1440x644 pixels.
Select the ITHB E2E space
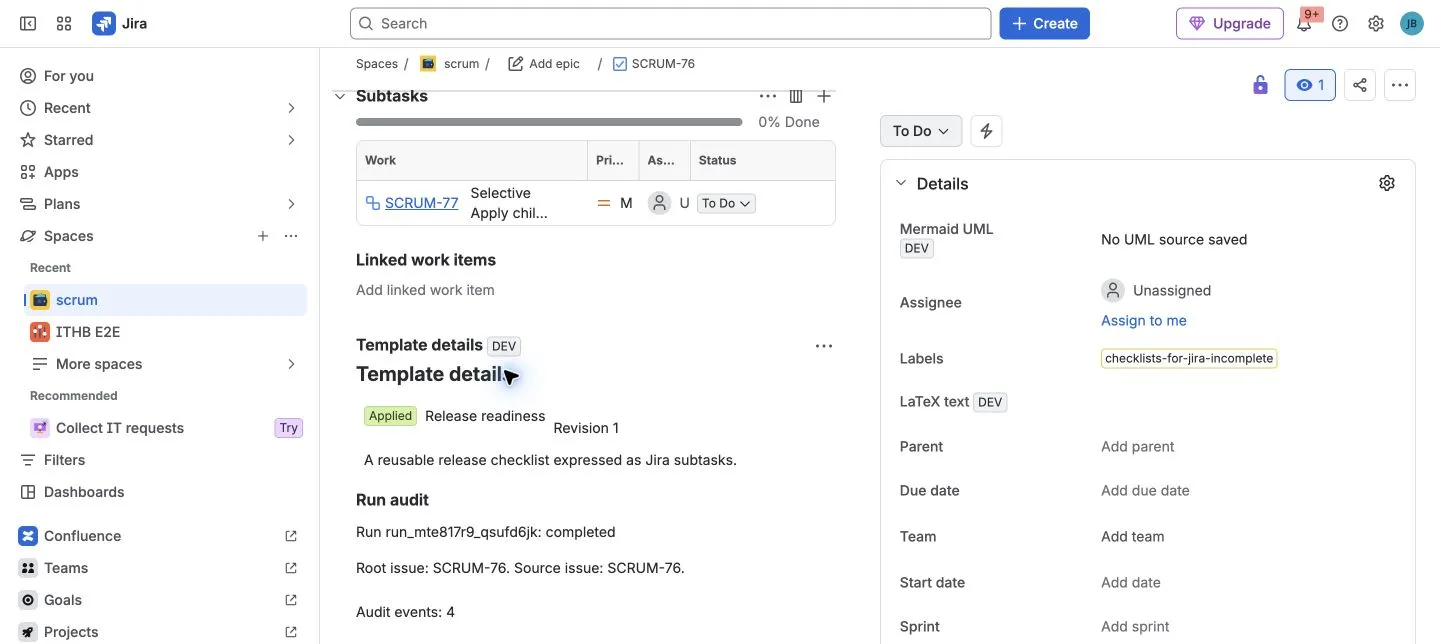pyautogui.click(x=165, y=332)
